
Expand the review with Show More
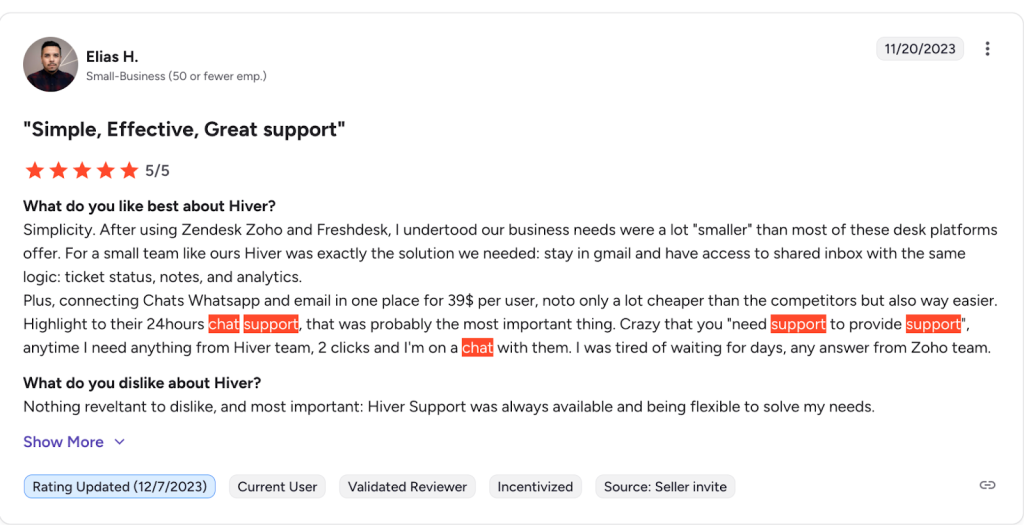coord(64,442)
